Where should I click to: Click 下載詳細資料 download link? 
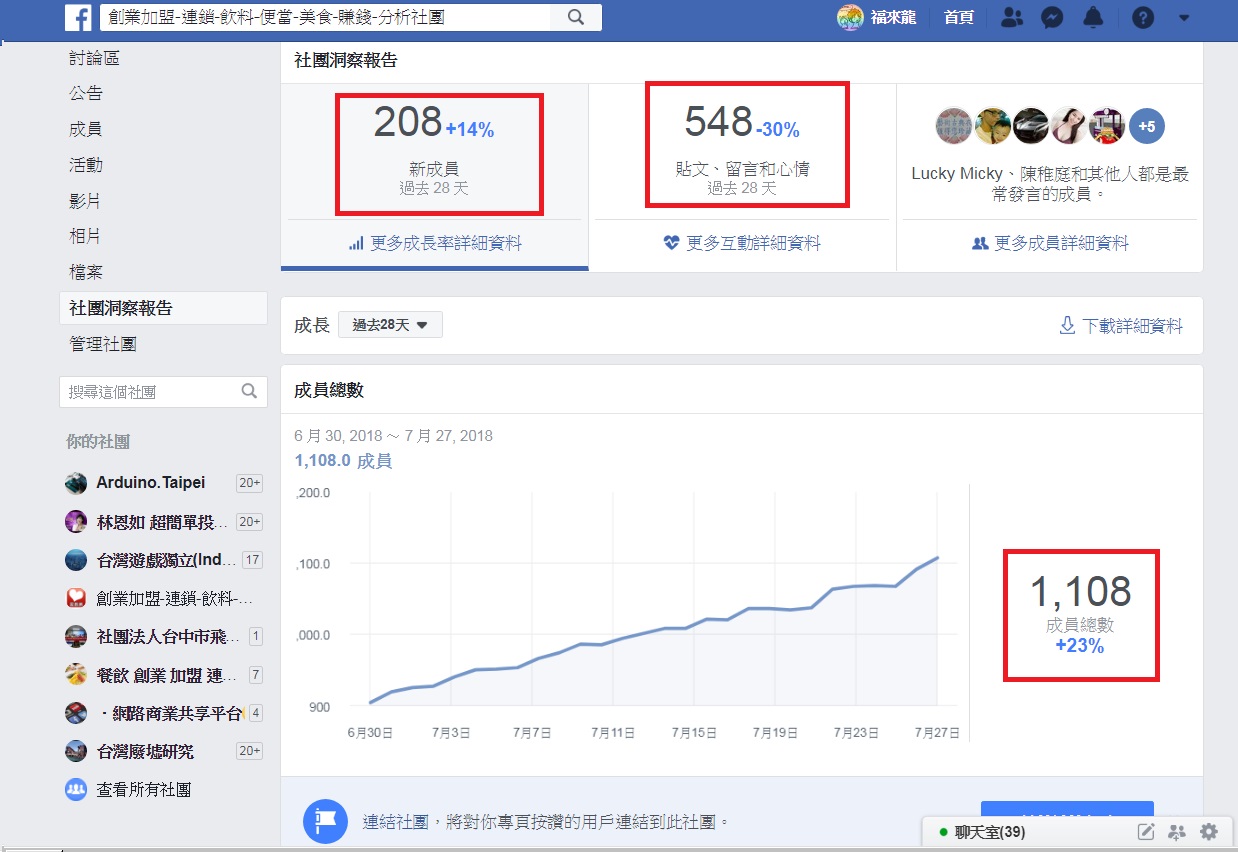tap(1121, 326)
